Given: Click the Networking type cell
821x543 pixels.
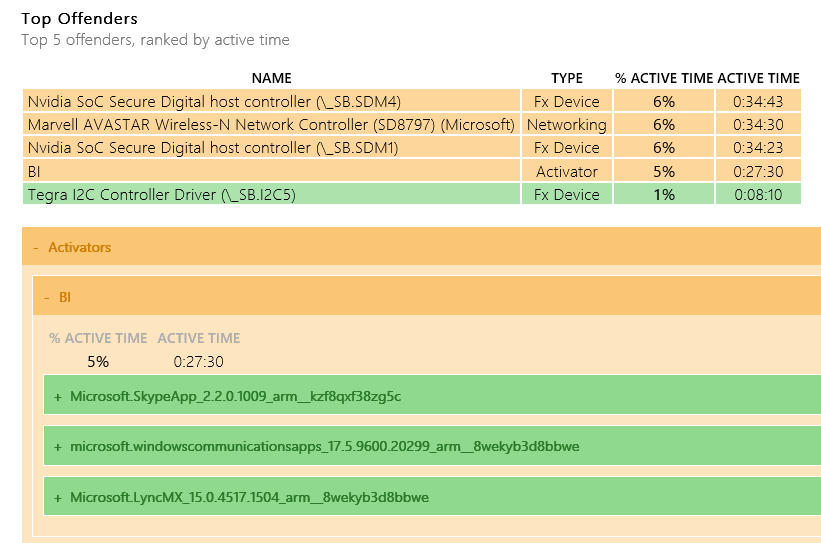Looking at the screenshot, I should click(x=567, y=124).
